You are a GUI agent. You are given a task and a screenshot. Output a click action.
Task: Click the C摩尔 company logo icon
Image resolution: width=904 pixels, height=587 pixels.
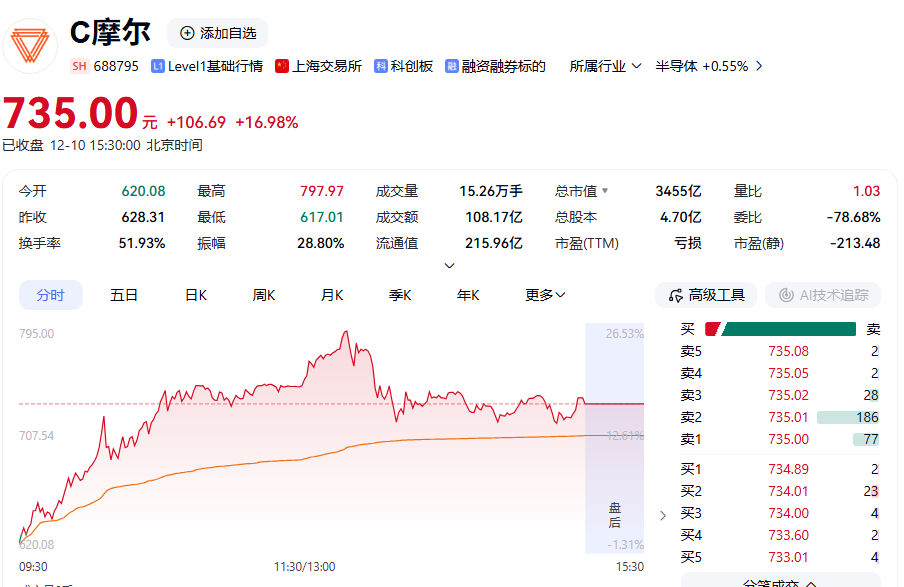(x=30, y=46)
